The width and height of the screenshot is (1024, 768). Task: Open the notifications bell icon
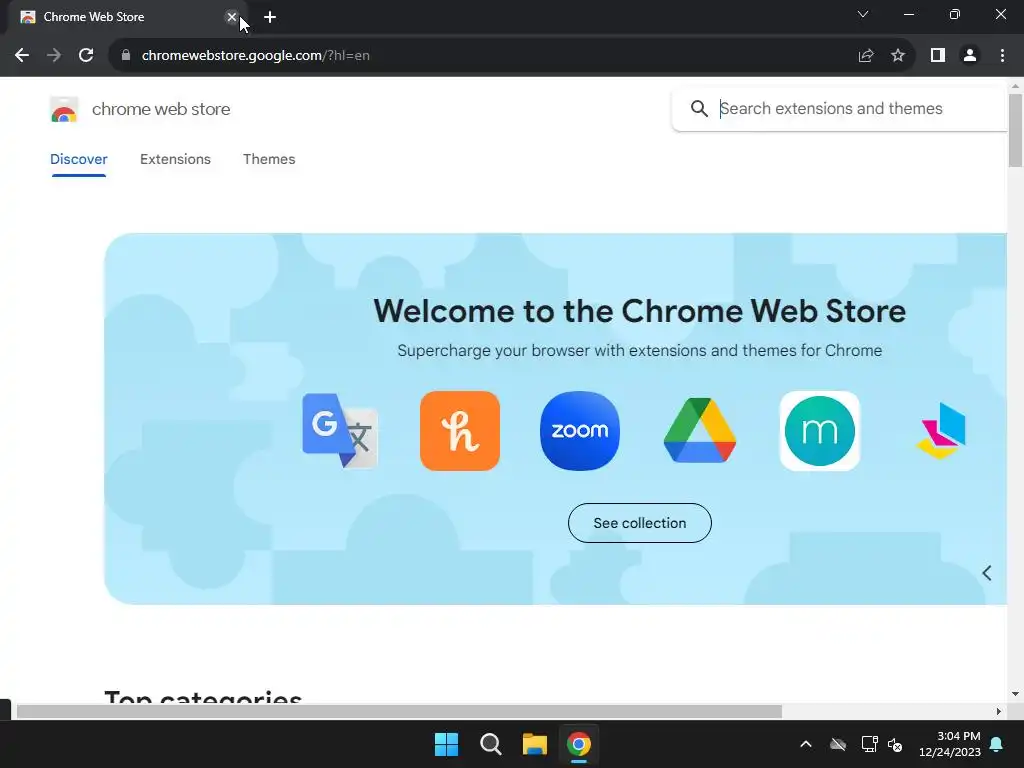click(997, 744)
